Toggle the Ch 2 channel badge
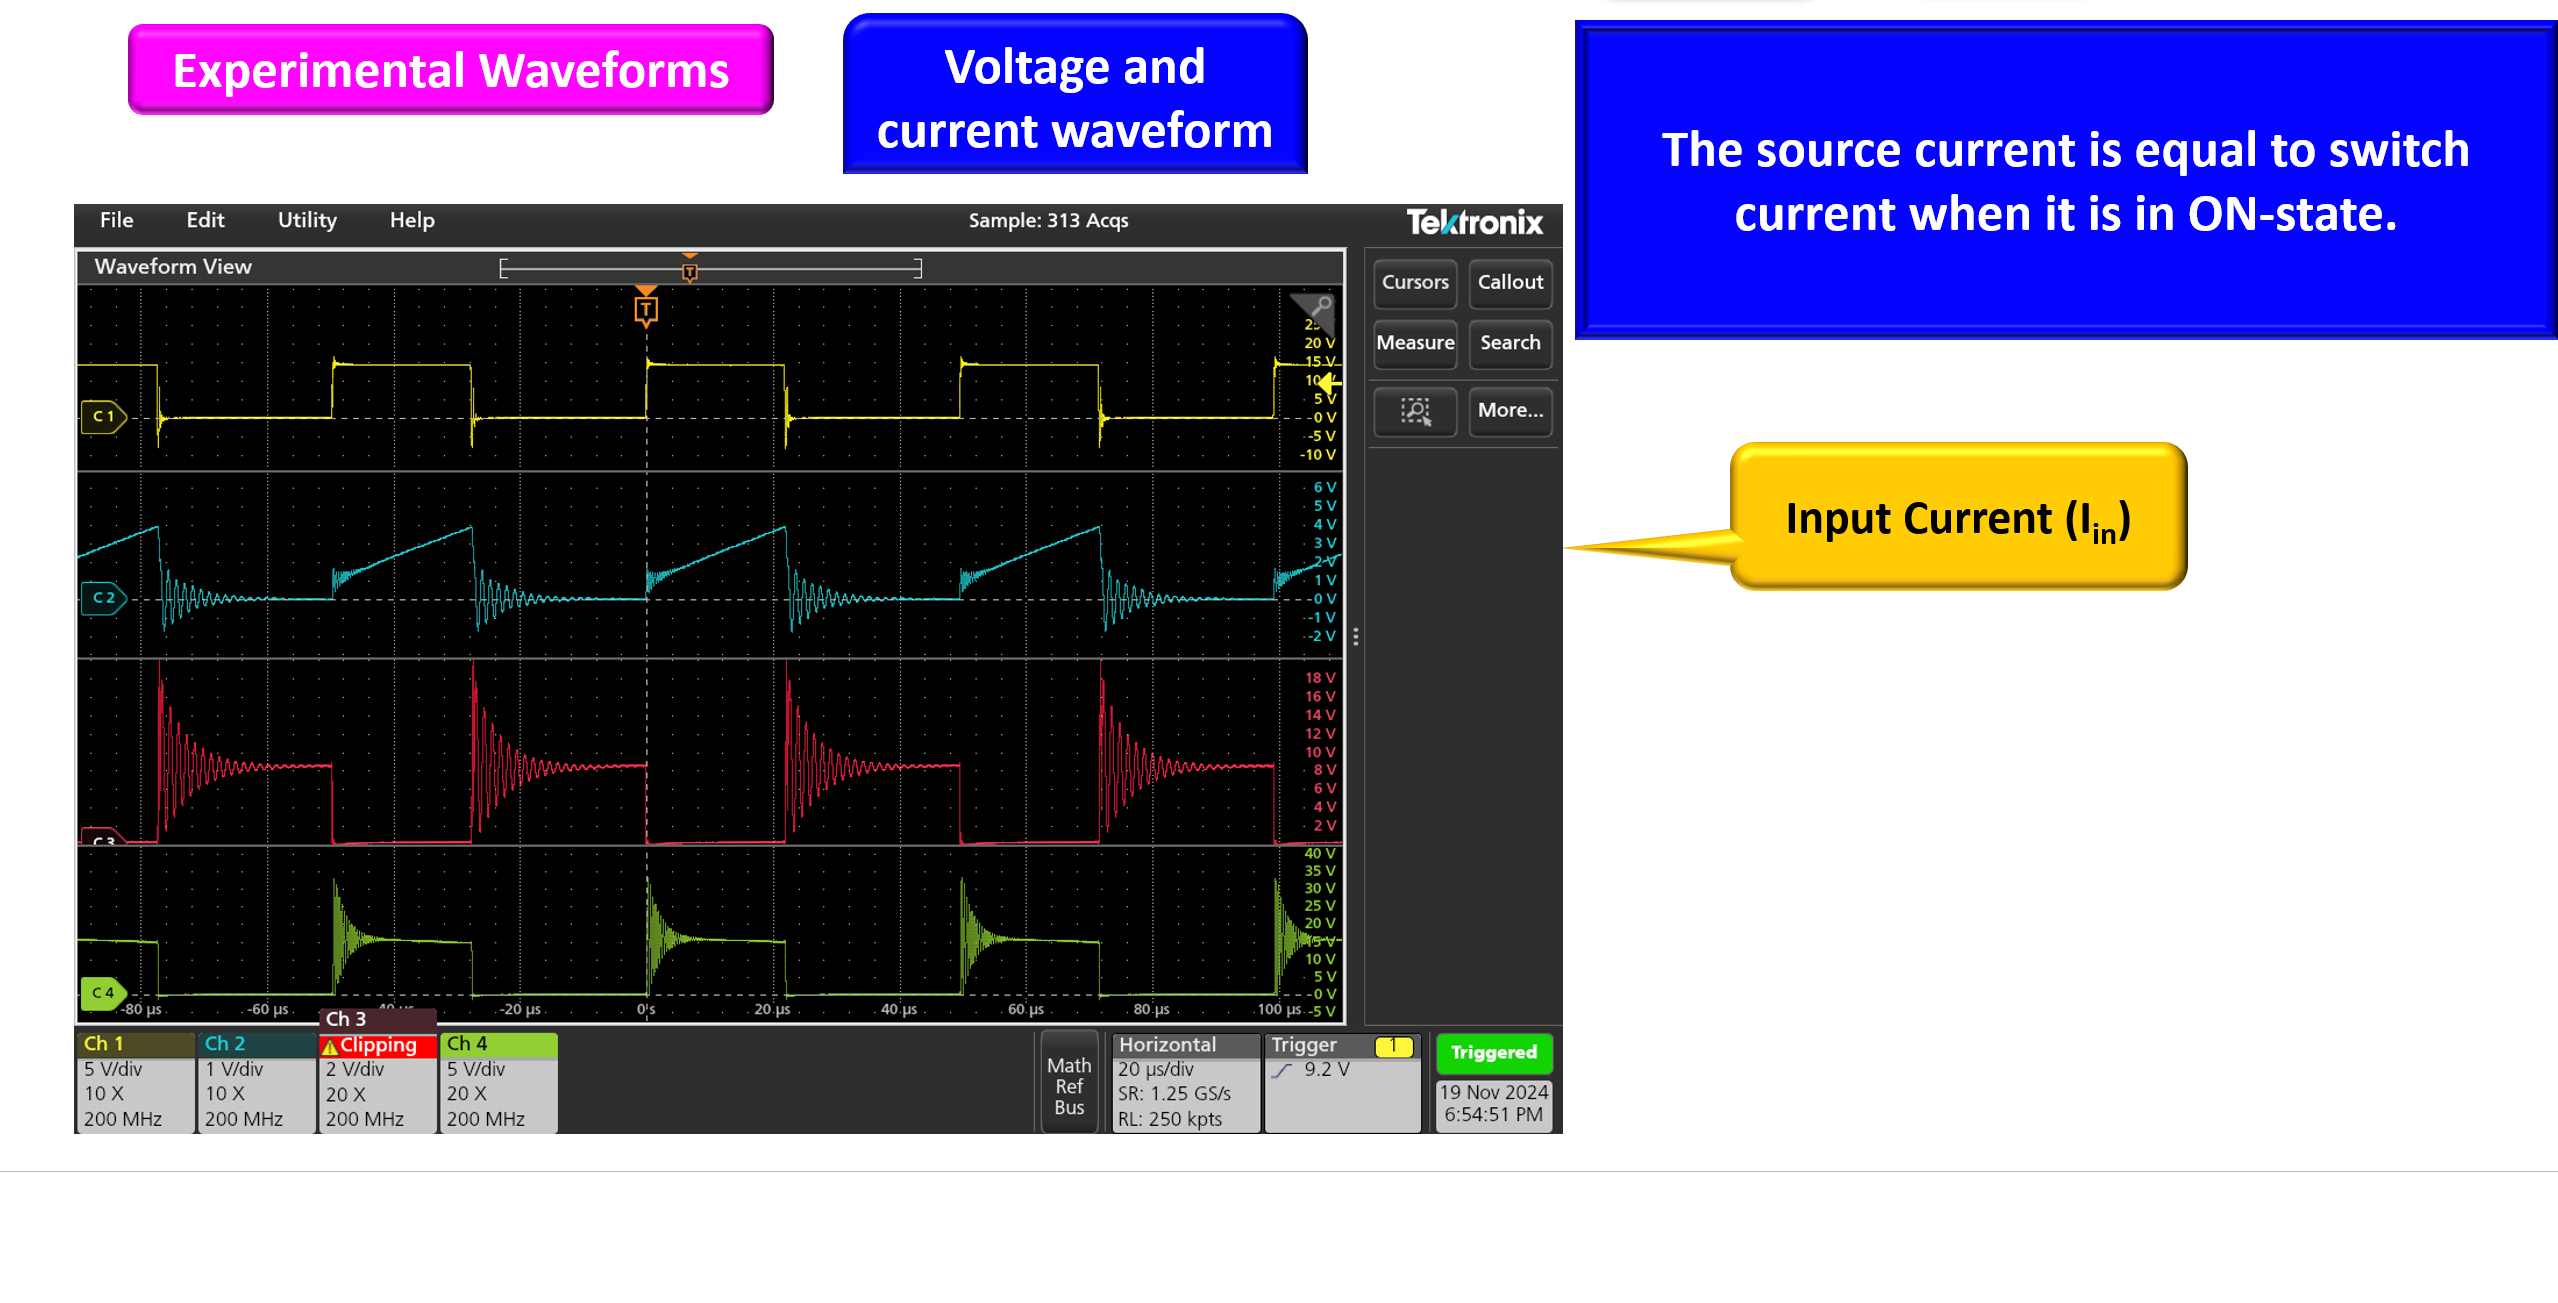 256,1081
